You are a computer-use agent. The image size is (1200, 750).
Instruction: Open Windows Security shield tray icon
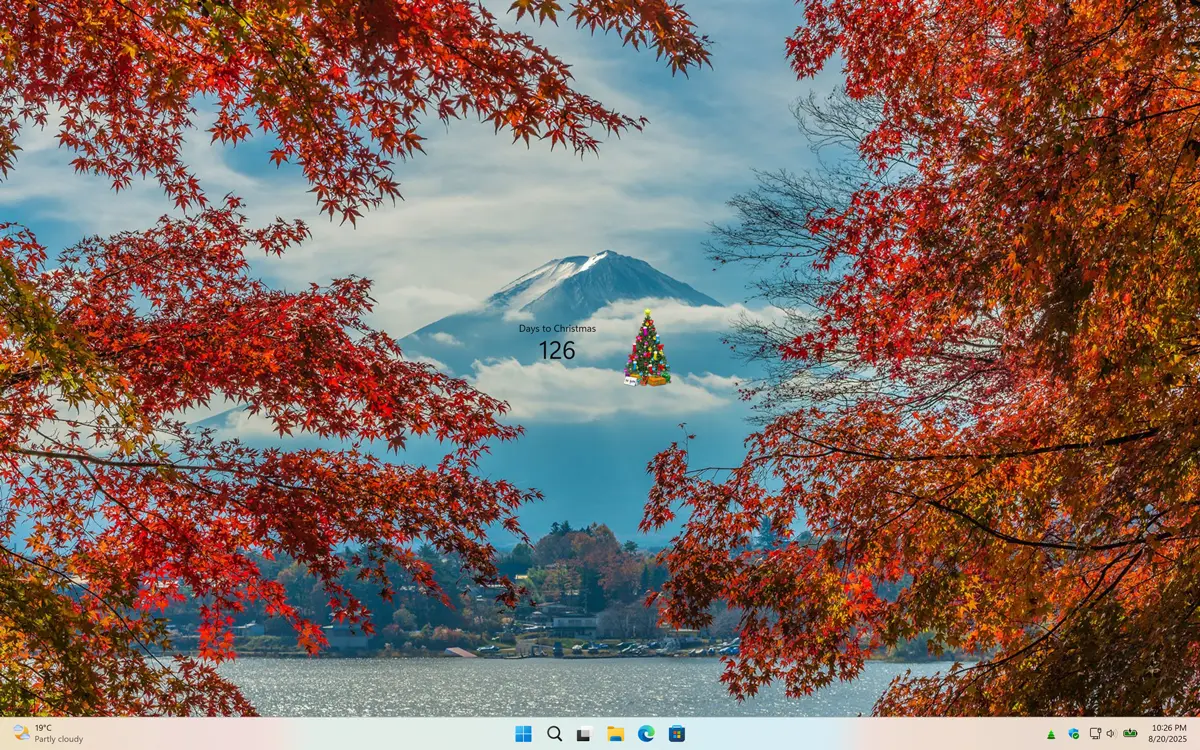[x=1073, y=734]
